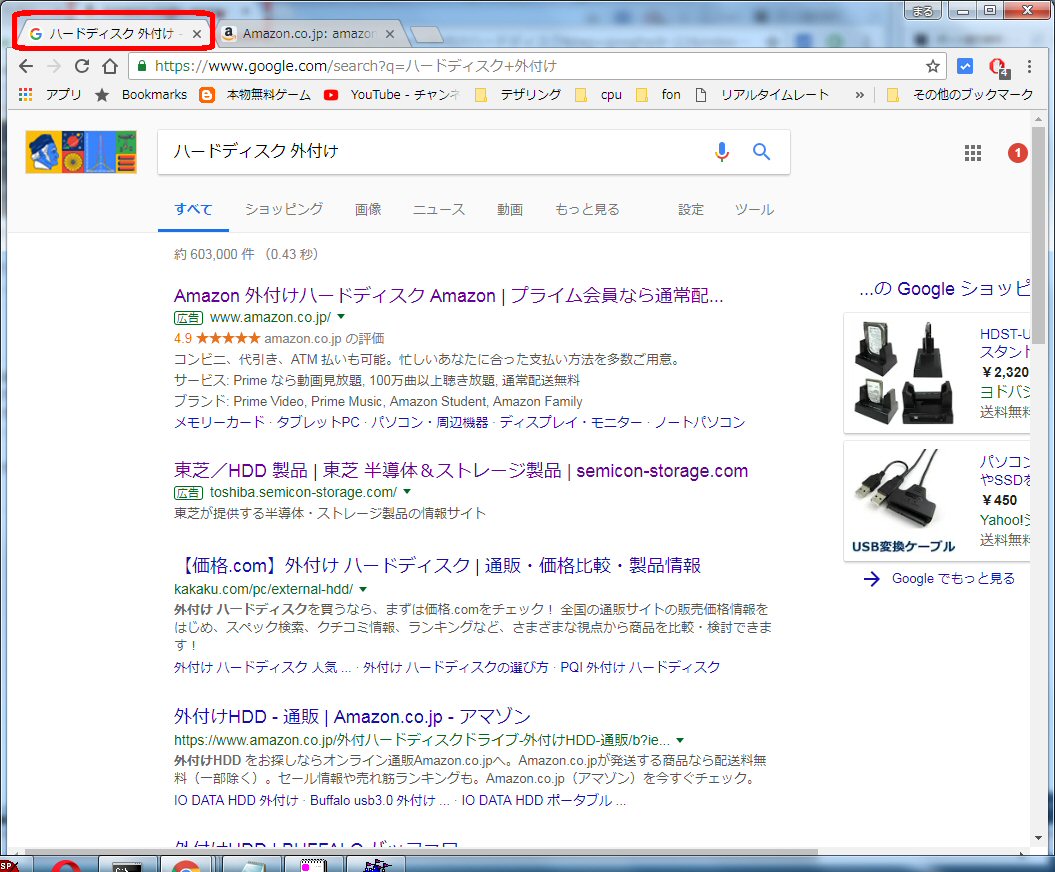Select the すべて search tab
Viewport: 1055px width, 872px height.
(x=193, y=209)
